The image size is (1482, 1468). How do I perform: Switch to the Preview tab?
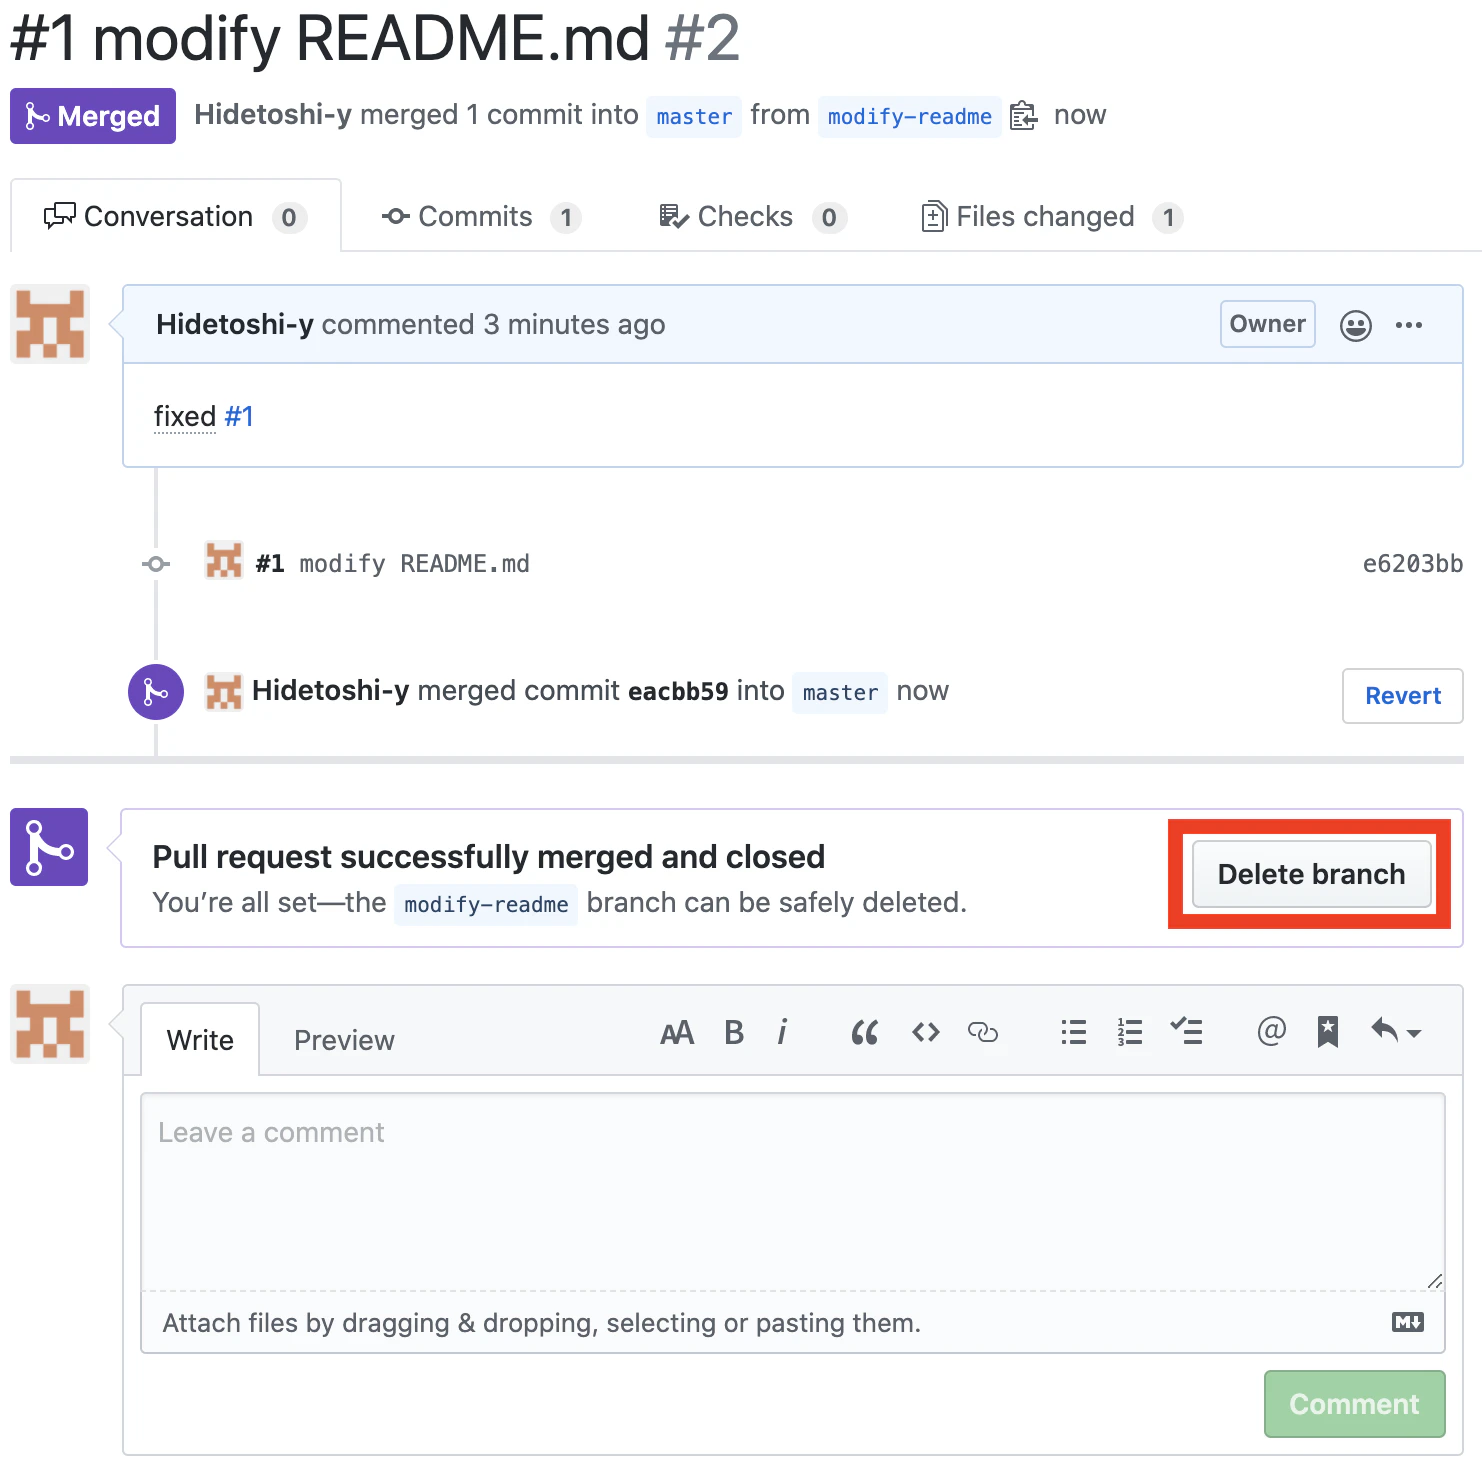pos(344,1040)
